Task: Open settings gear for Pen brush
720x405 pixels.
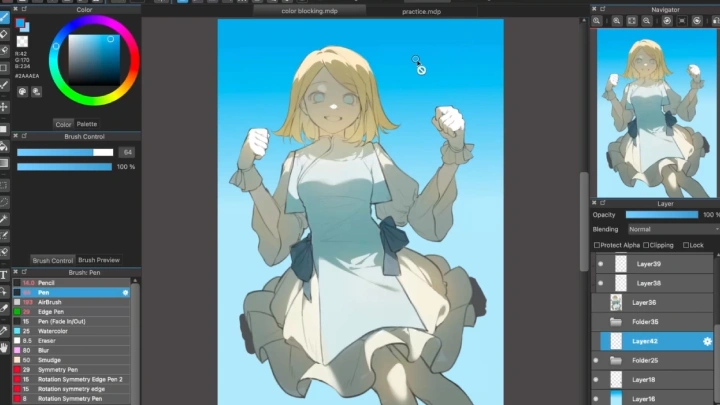Action: pyautogui.click(x=125, y=293)
